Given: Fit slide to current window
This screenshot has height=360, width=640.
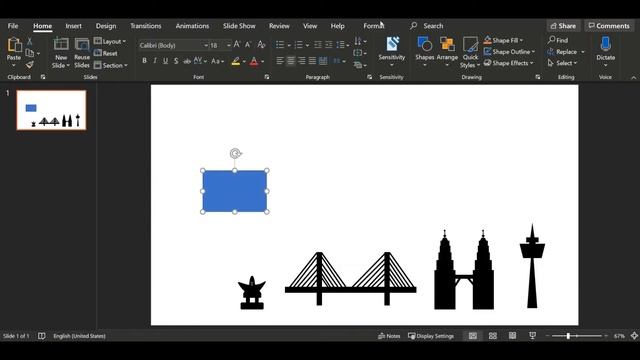Looking at the screenshot, I should tap(634, 336).
